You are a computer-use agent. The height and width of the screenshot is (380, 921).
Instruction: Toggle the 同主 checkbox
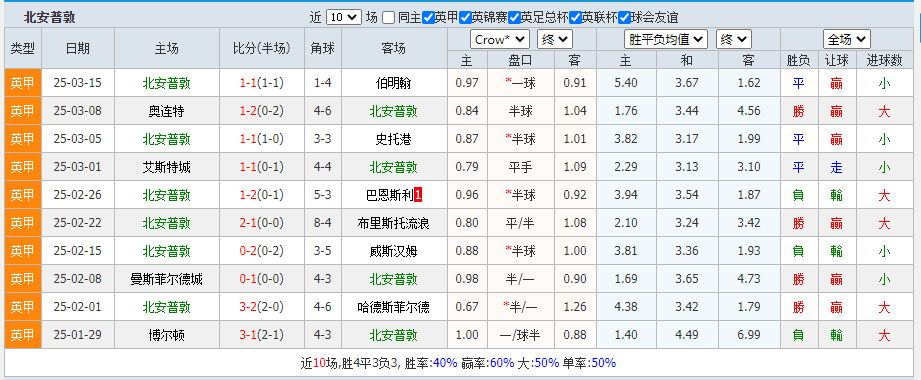(388, 18)
